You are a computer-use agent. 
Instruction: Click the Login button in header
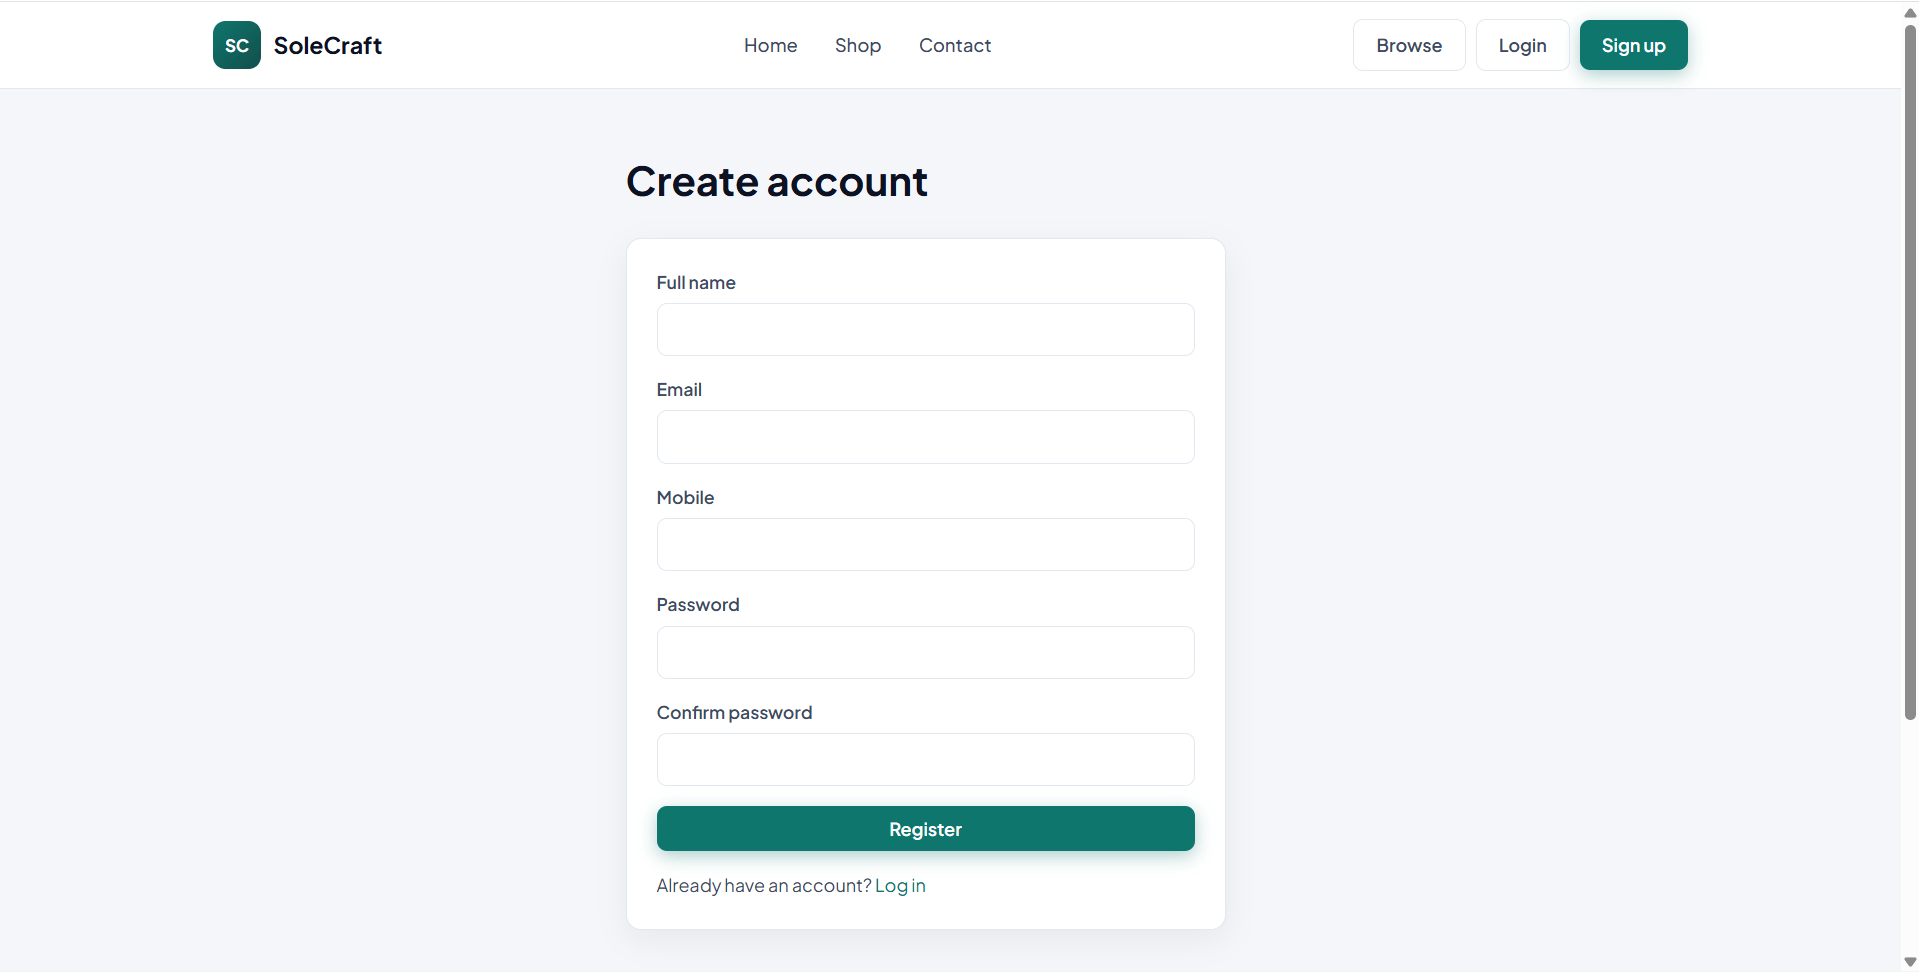pyautogui.click(x=1522, y=45)
